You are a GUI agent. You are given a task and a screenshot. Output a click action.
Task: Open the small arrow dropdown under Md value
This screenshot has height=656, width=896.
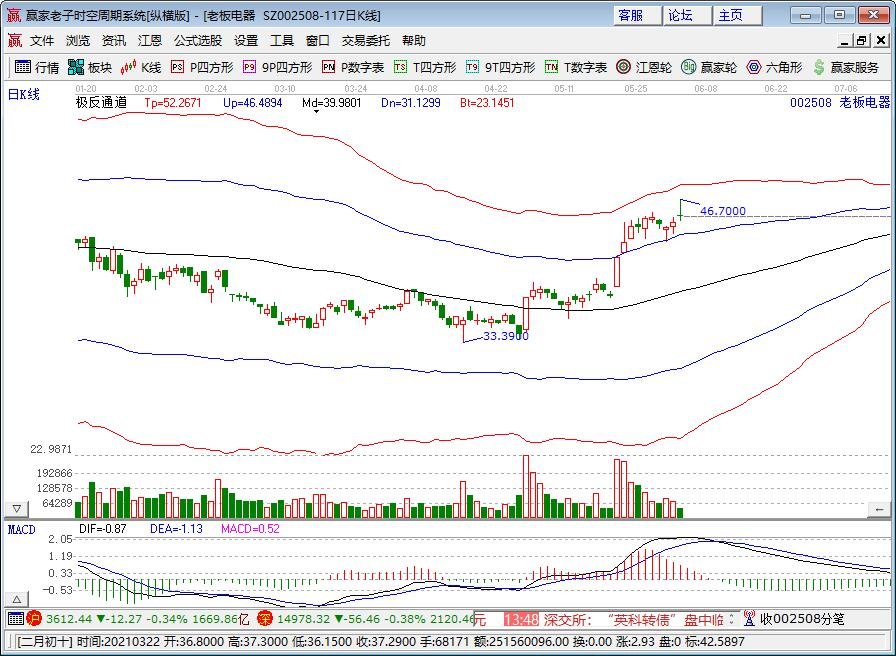pyautogui.click(x=316, y=112)
